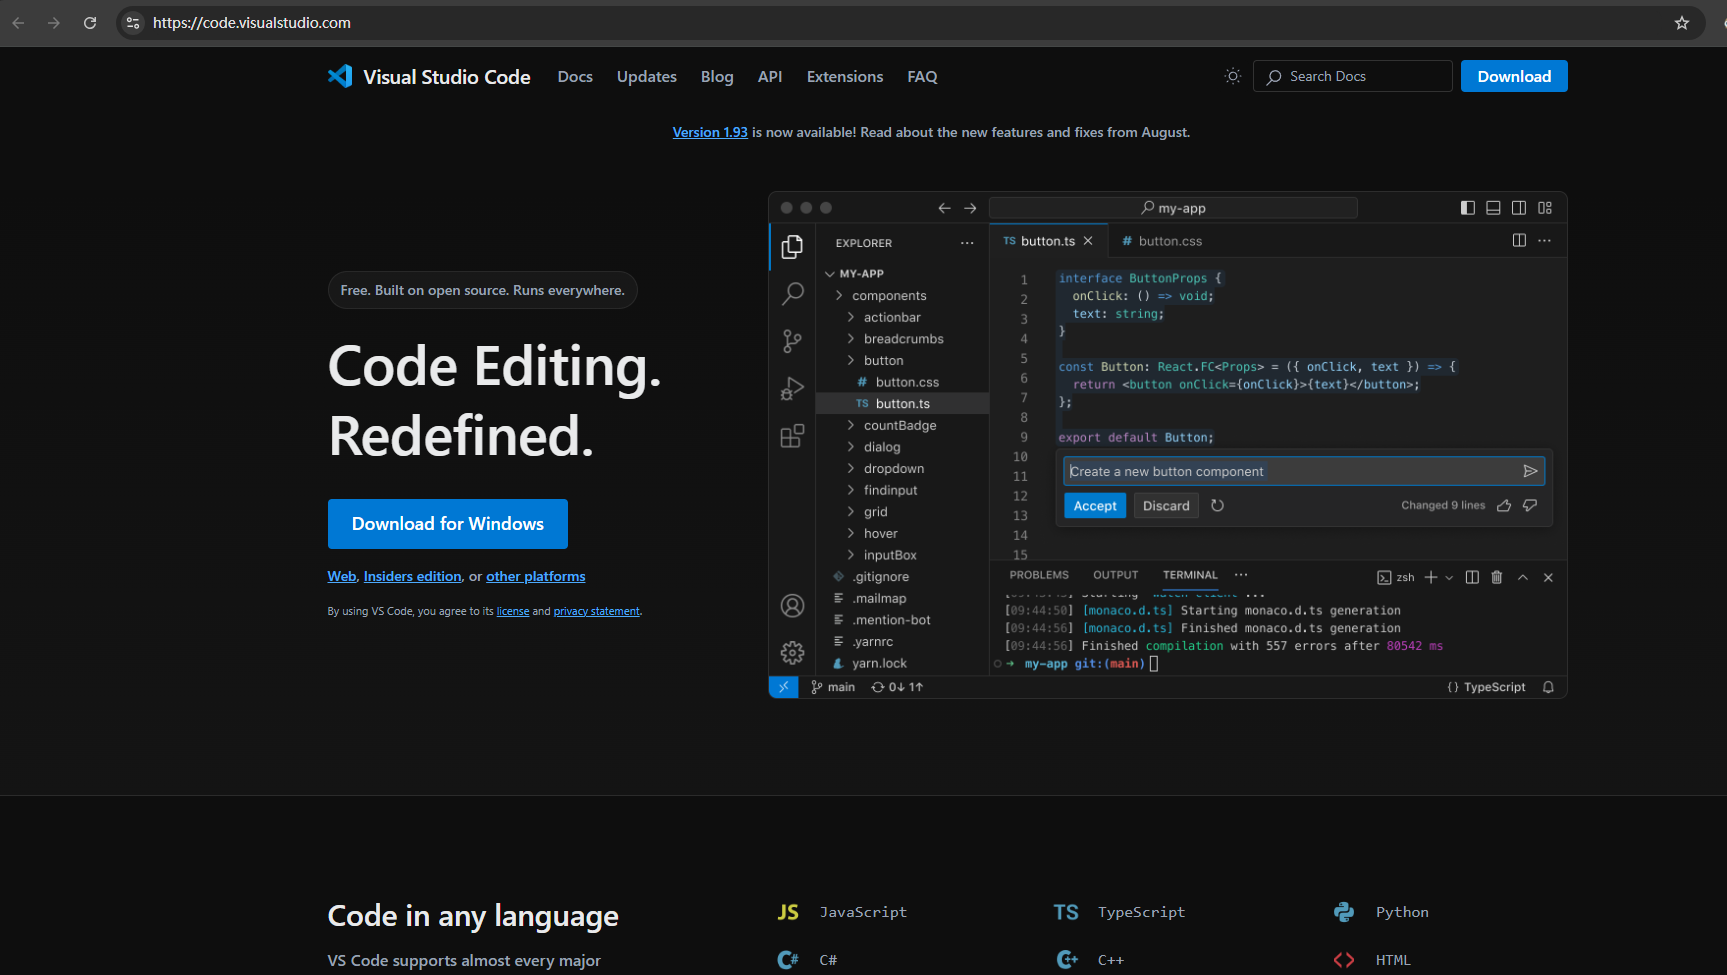Open the TERMINAL panel tab
Viewport: 1727px width, 975px height.
(x=1190, y=575)
